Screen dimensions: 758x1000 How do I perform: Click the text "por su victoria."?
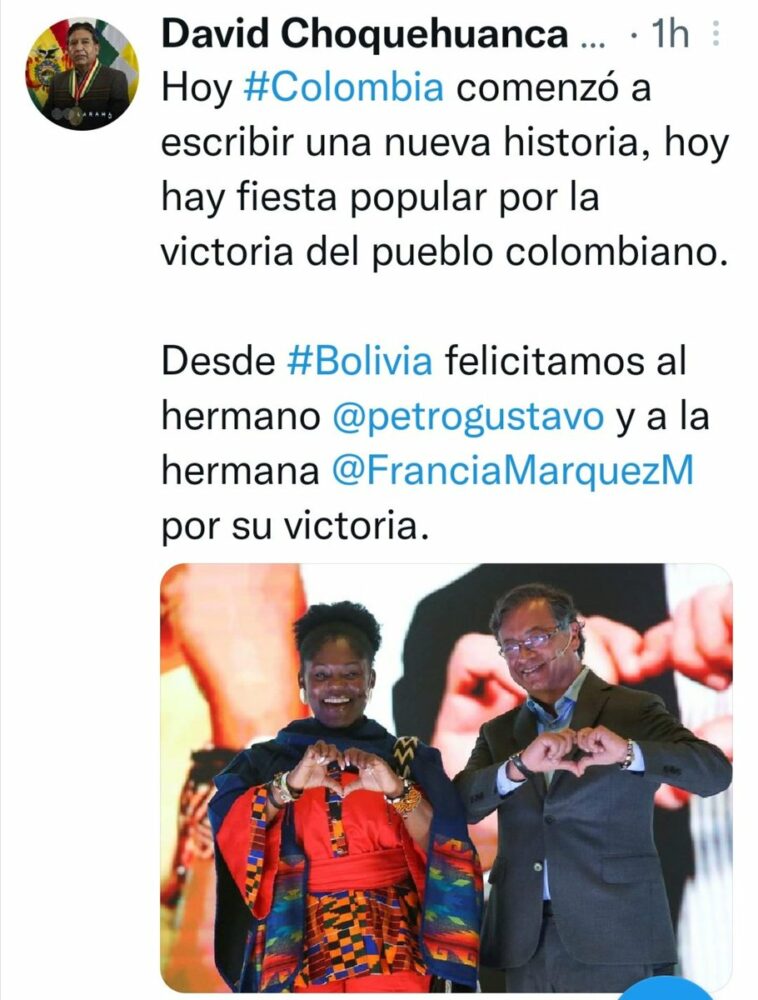point(294,527)
